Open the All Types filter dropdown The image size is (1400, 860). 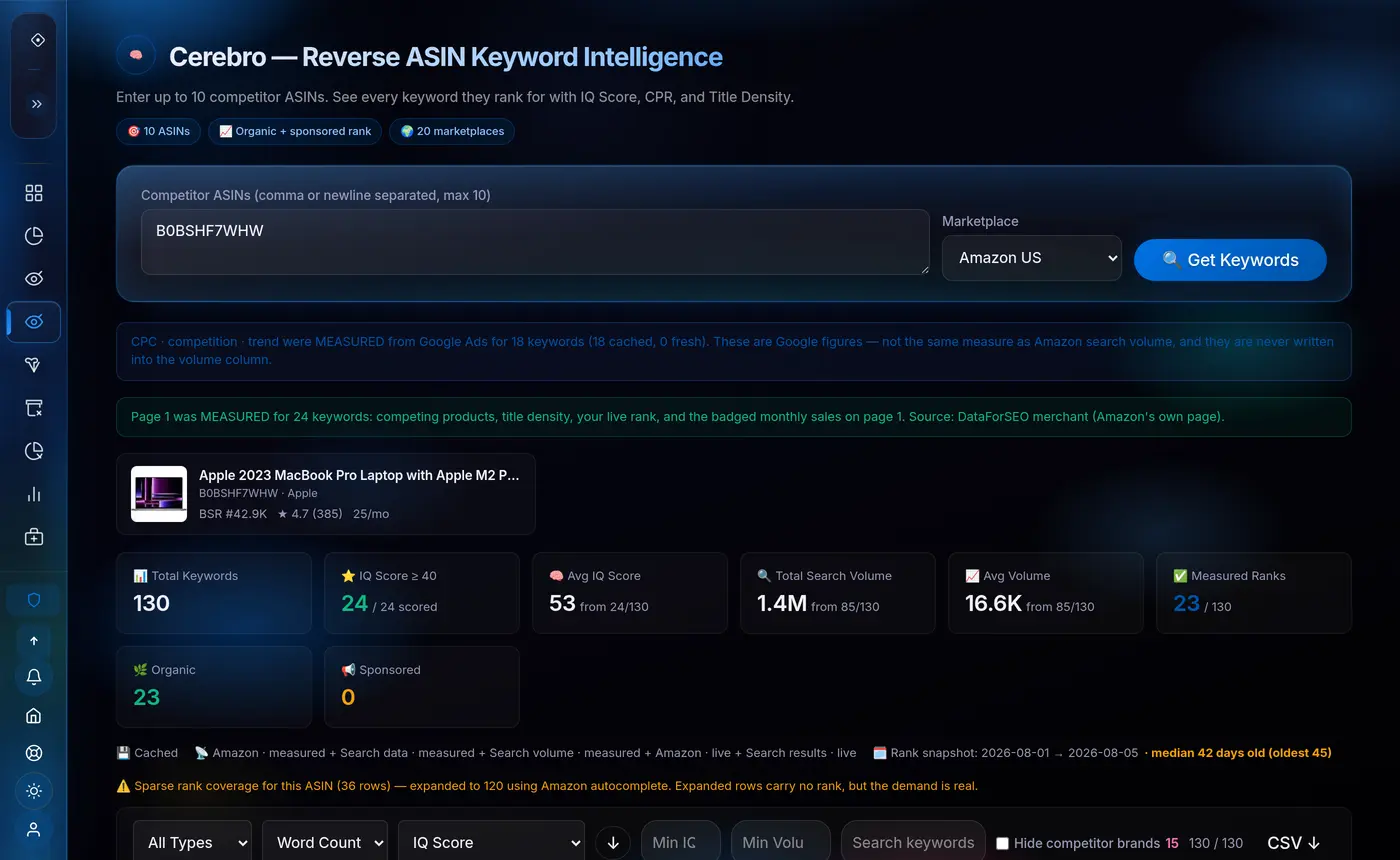[192, 843]
